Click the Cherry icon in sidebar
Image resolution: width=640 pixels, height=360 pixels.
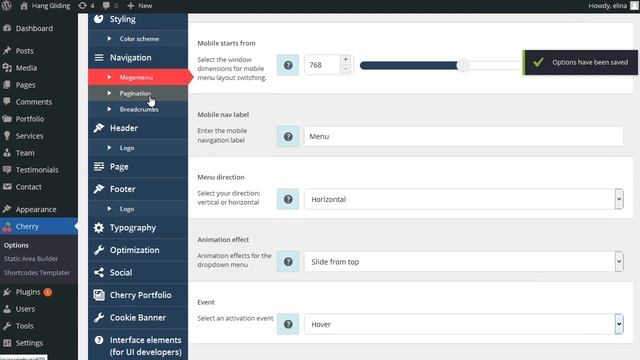(x=7, y=227)
